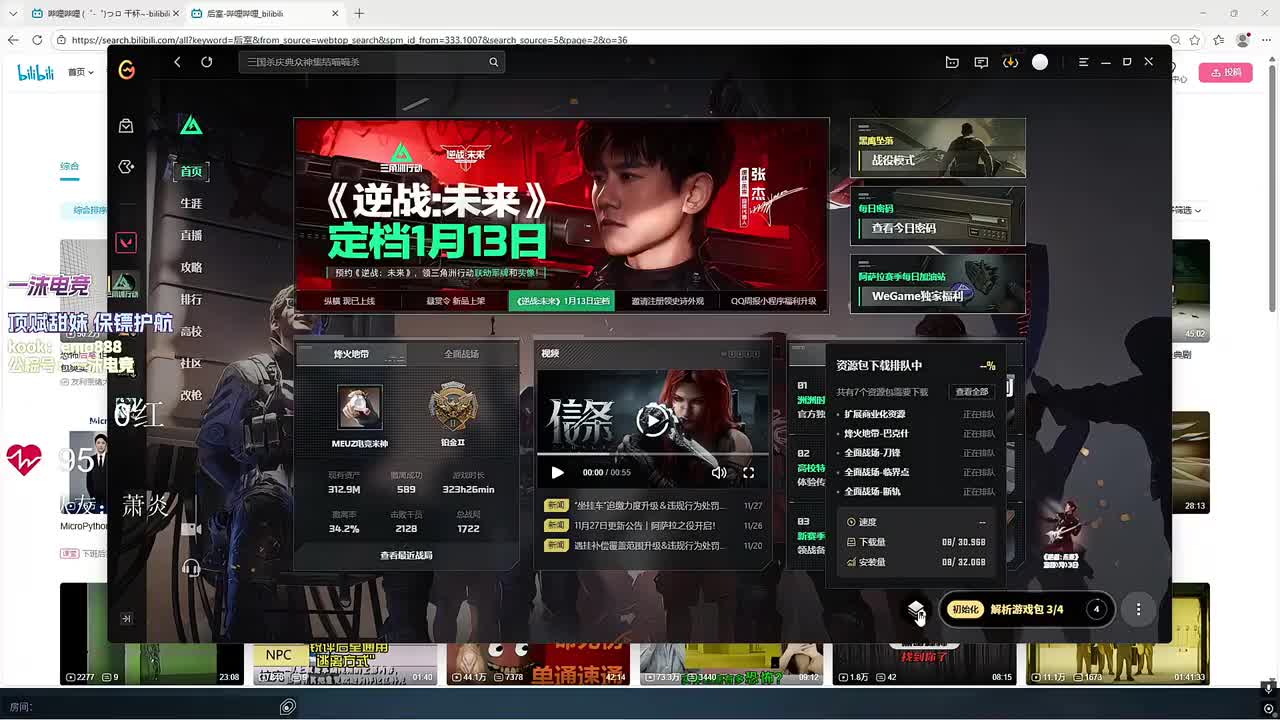Click the WeGame logo icon
Screen dimensions: 1280x720
pos(126,69)
